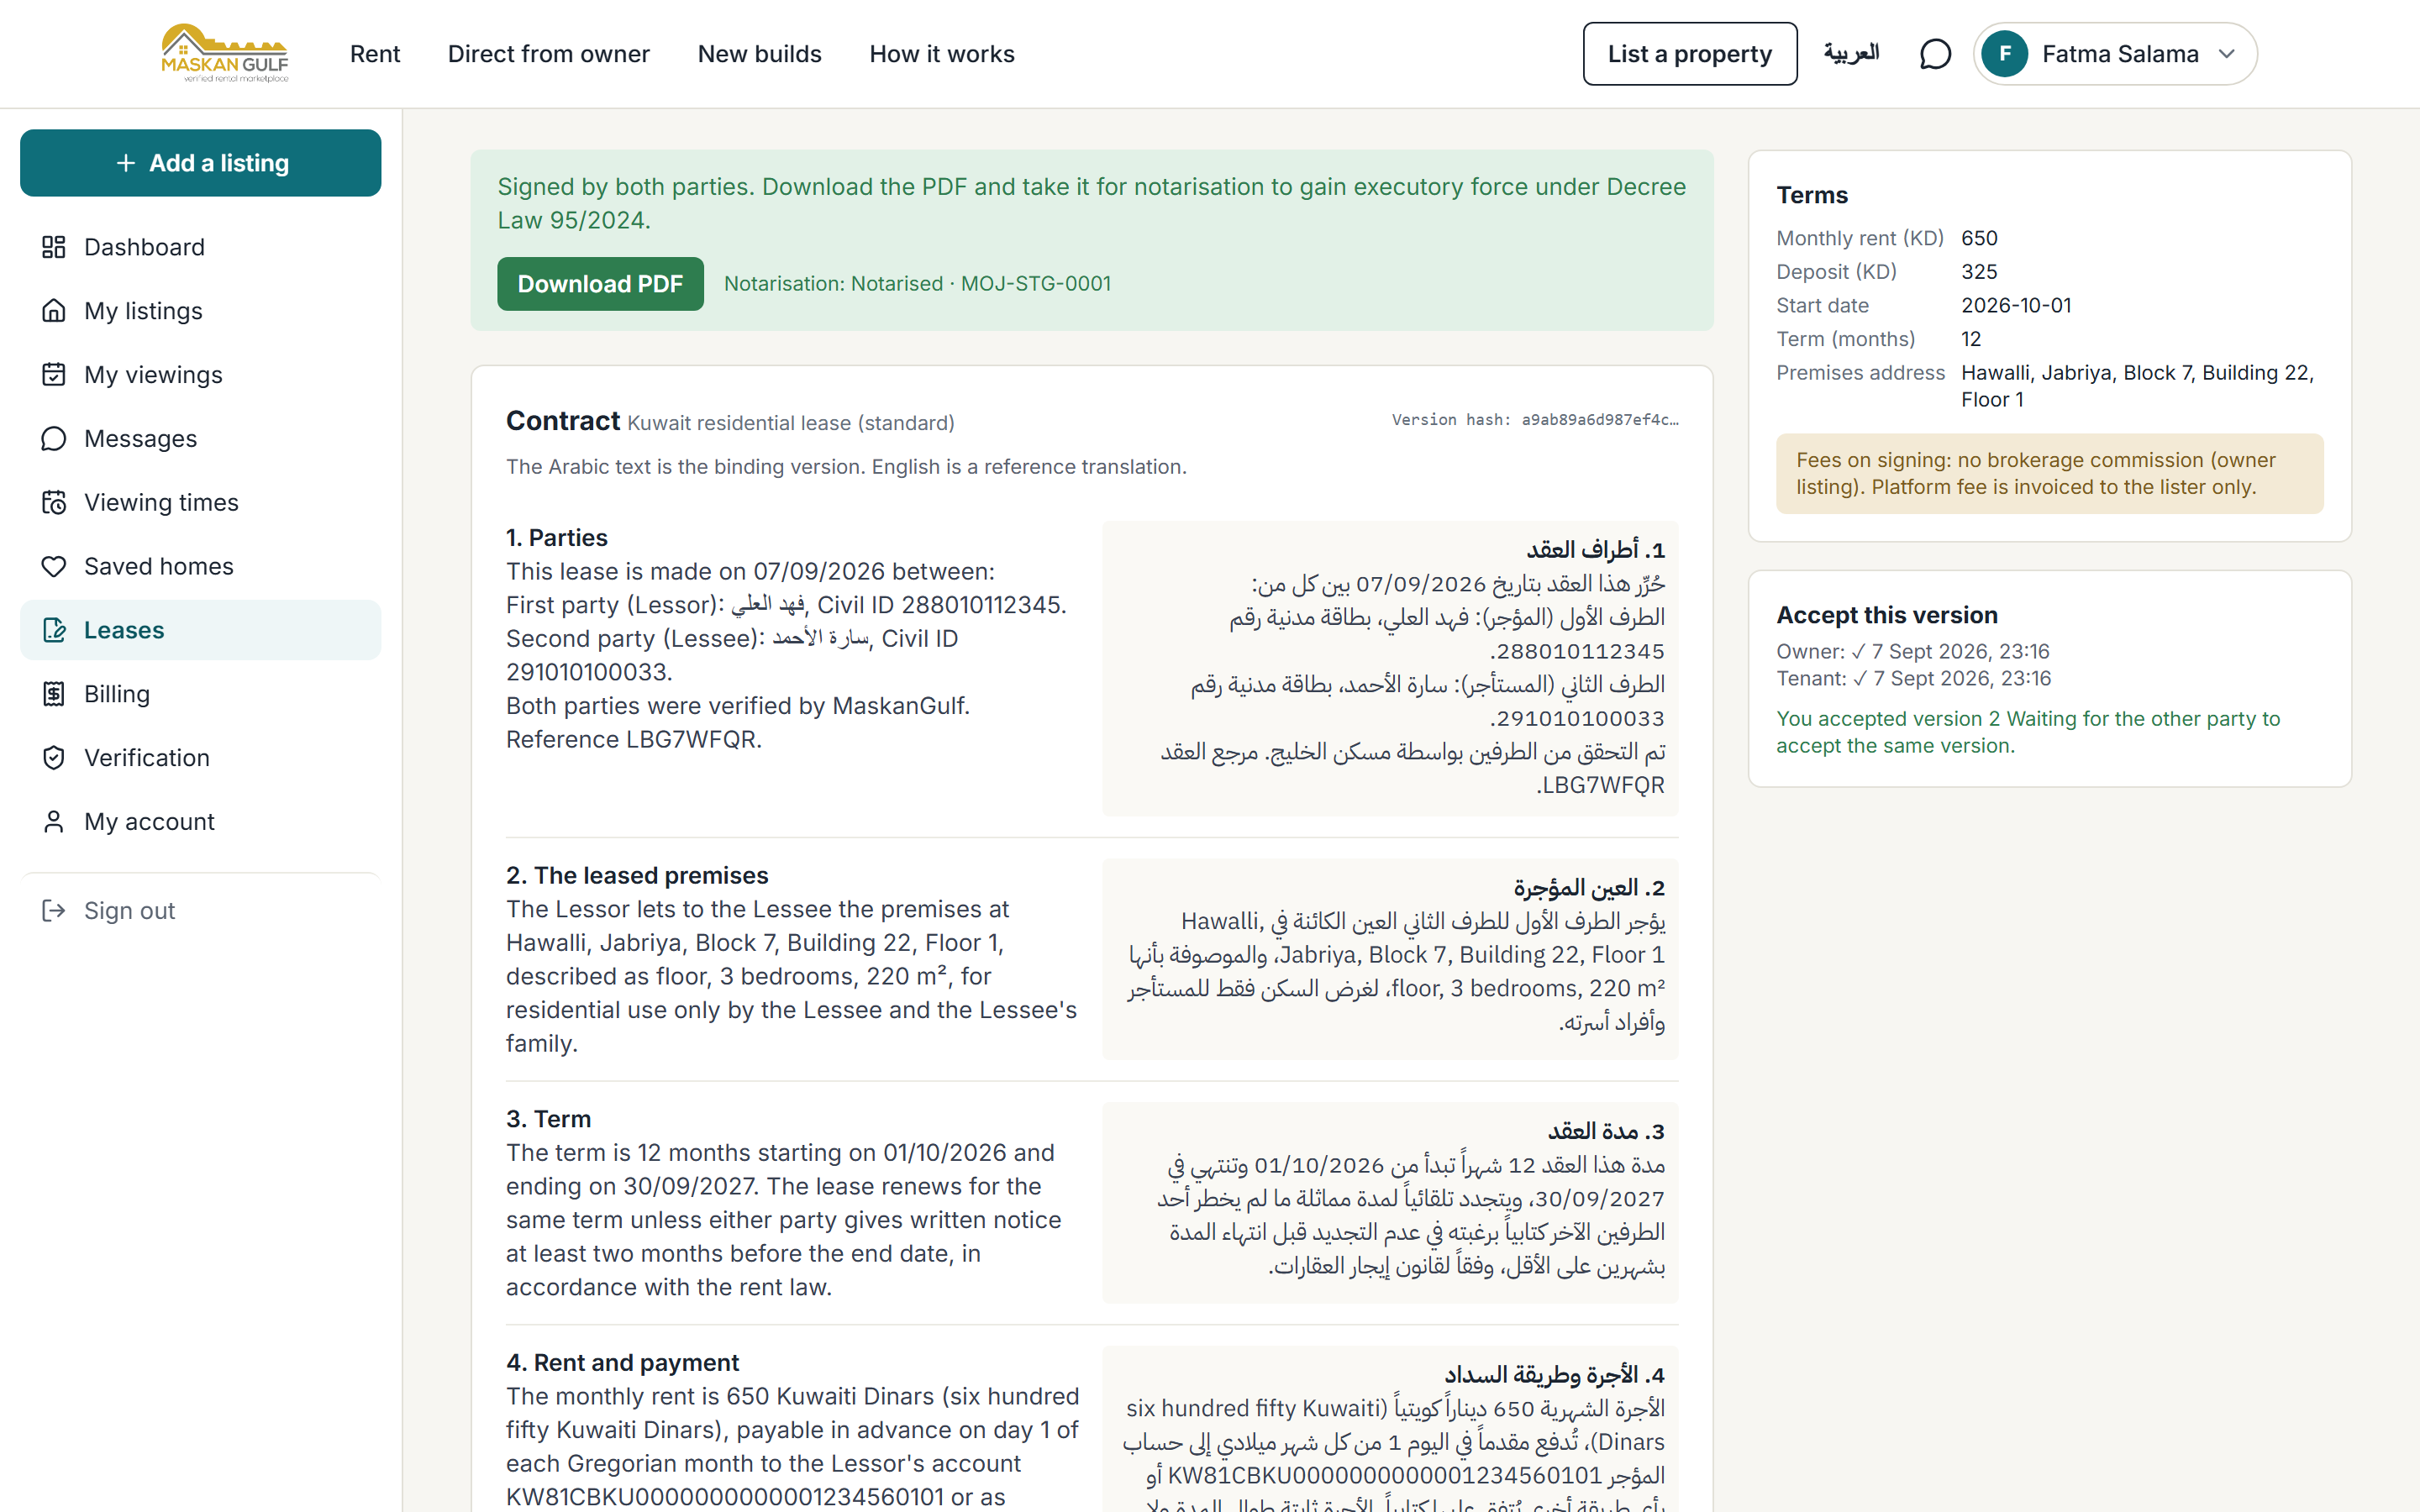Click the Sign out arrow icon
This screenshot has height=1512, width=2420.
point(54,911)
